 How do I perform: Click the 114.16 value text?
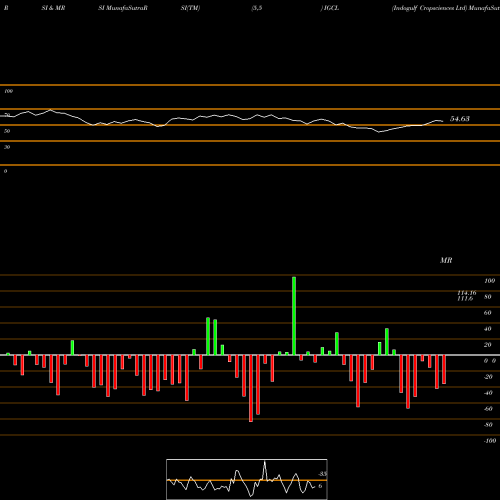coord(467,293)
